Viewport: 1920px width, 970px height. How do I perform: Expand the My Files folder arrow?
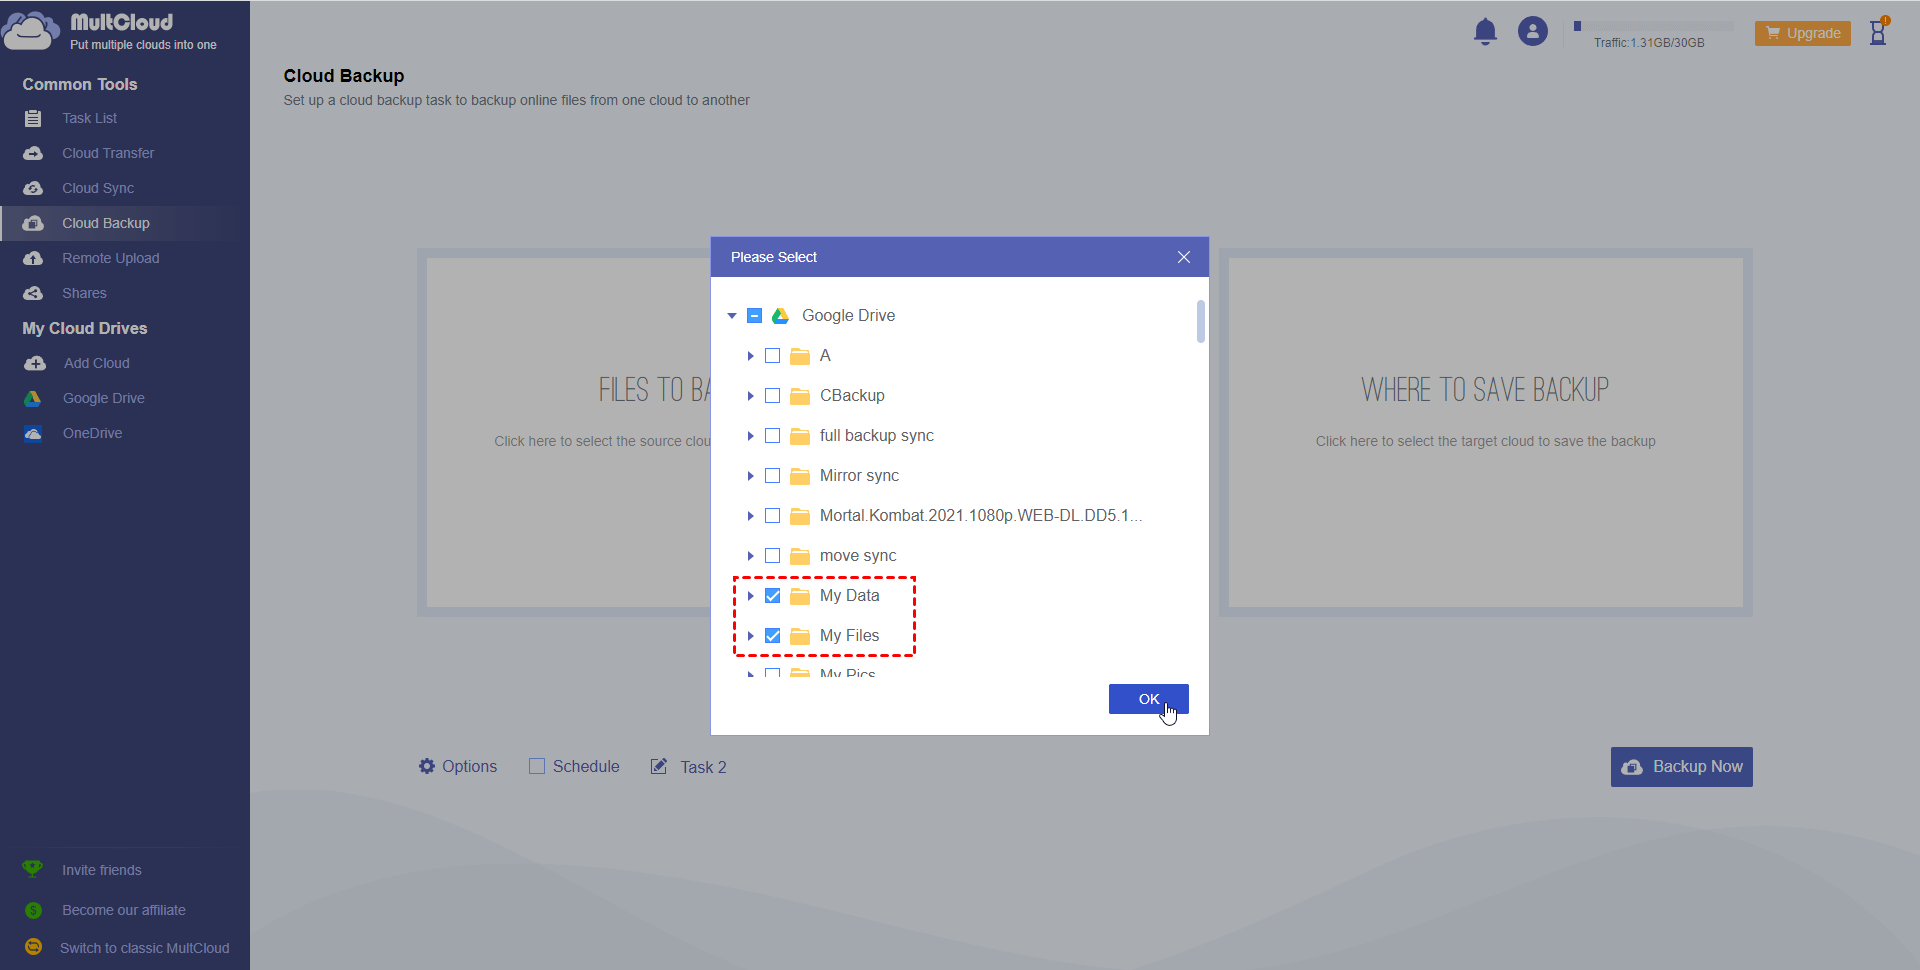click(x=750, y=636)
